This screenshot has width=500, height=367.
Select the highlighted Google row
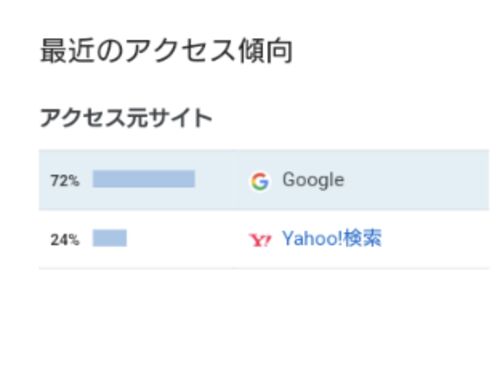coord(264,180)
